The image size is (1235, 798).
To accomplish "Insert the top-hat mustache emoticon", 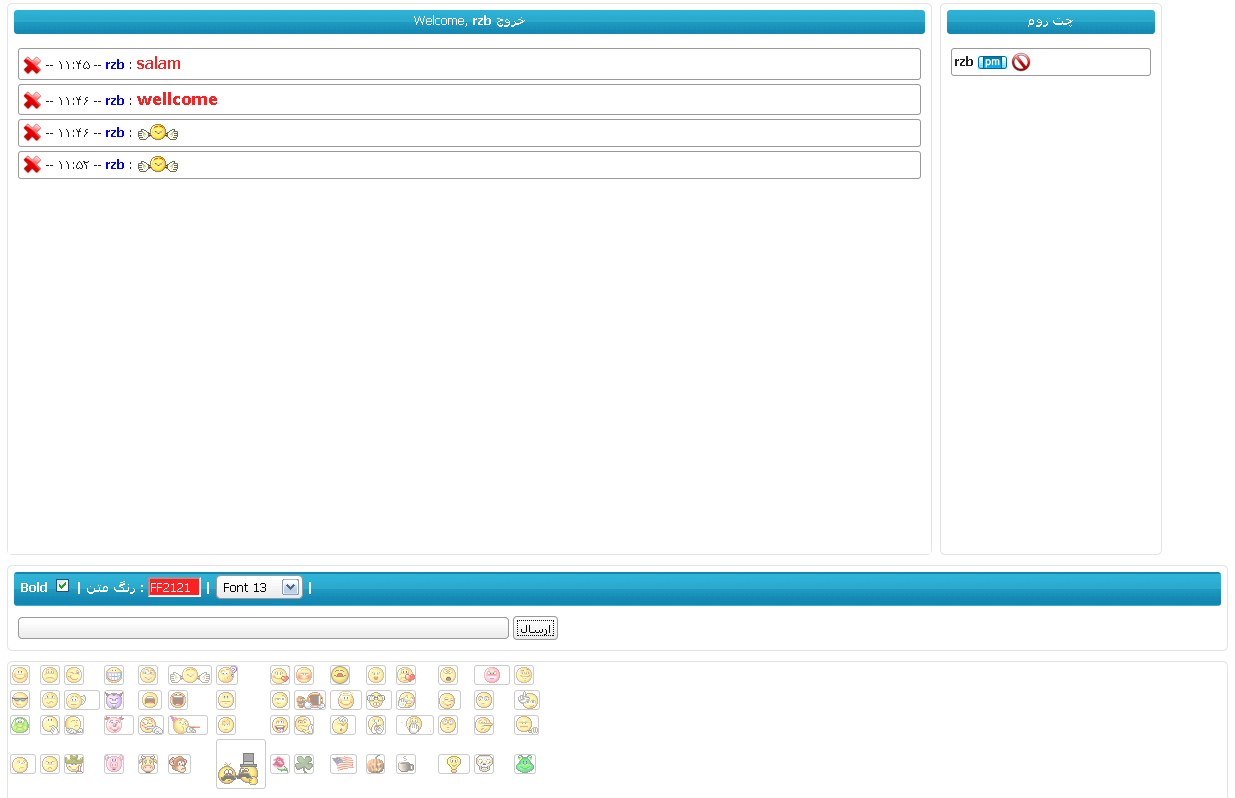I will coord(241,764).
